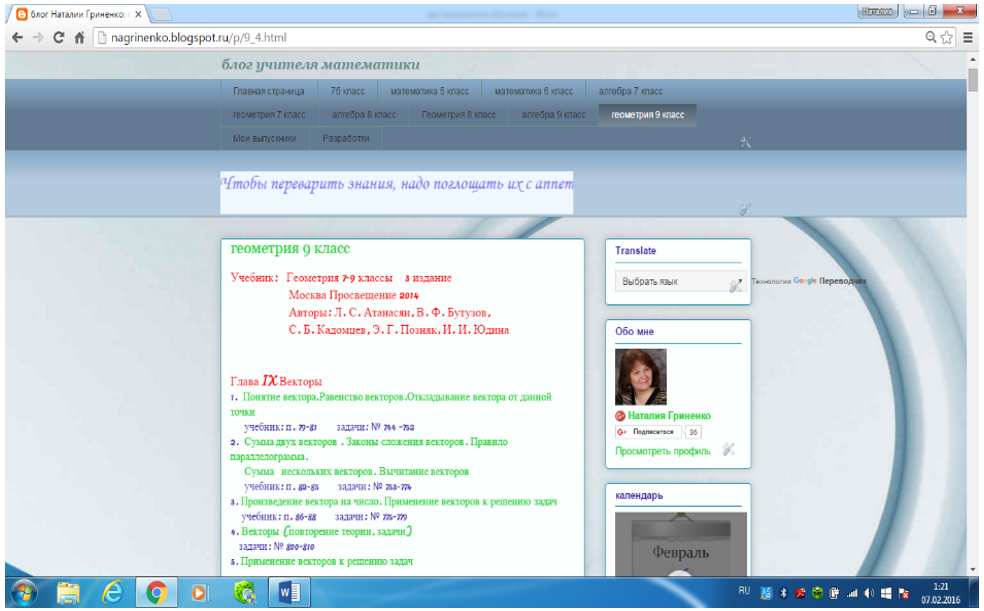This screenshot has height=611, width=984.
Task: Click wrench edit icon in navigation bar
Action: 745,142
